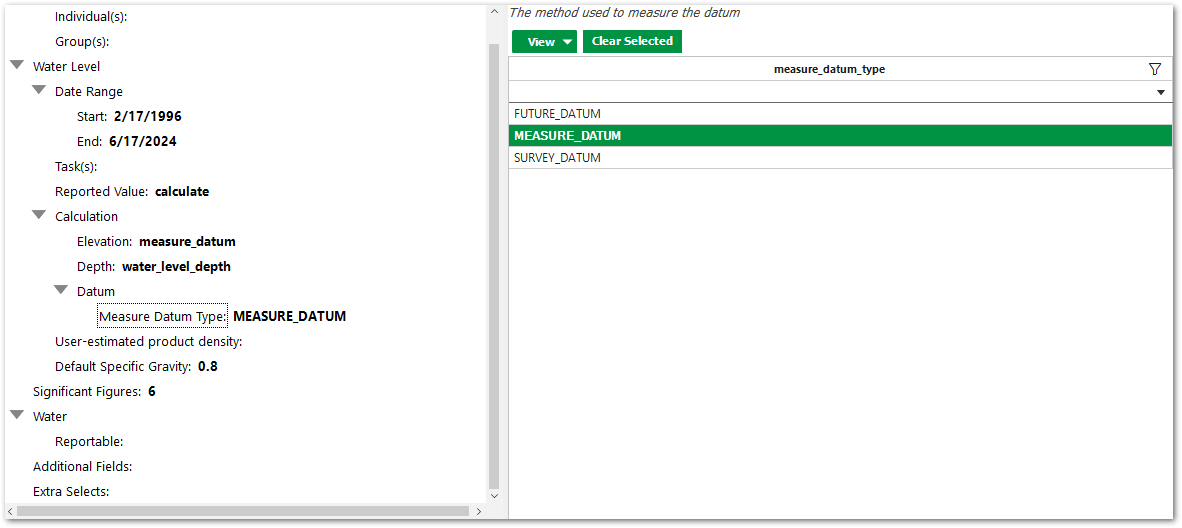
Task: Collapse the Water tree node
Action: [17, 416]
